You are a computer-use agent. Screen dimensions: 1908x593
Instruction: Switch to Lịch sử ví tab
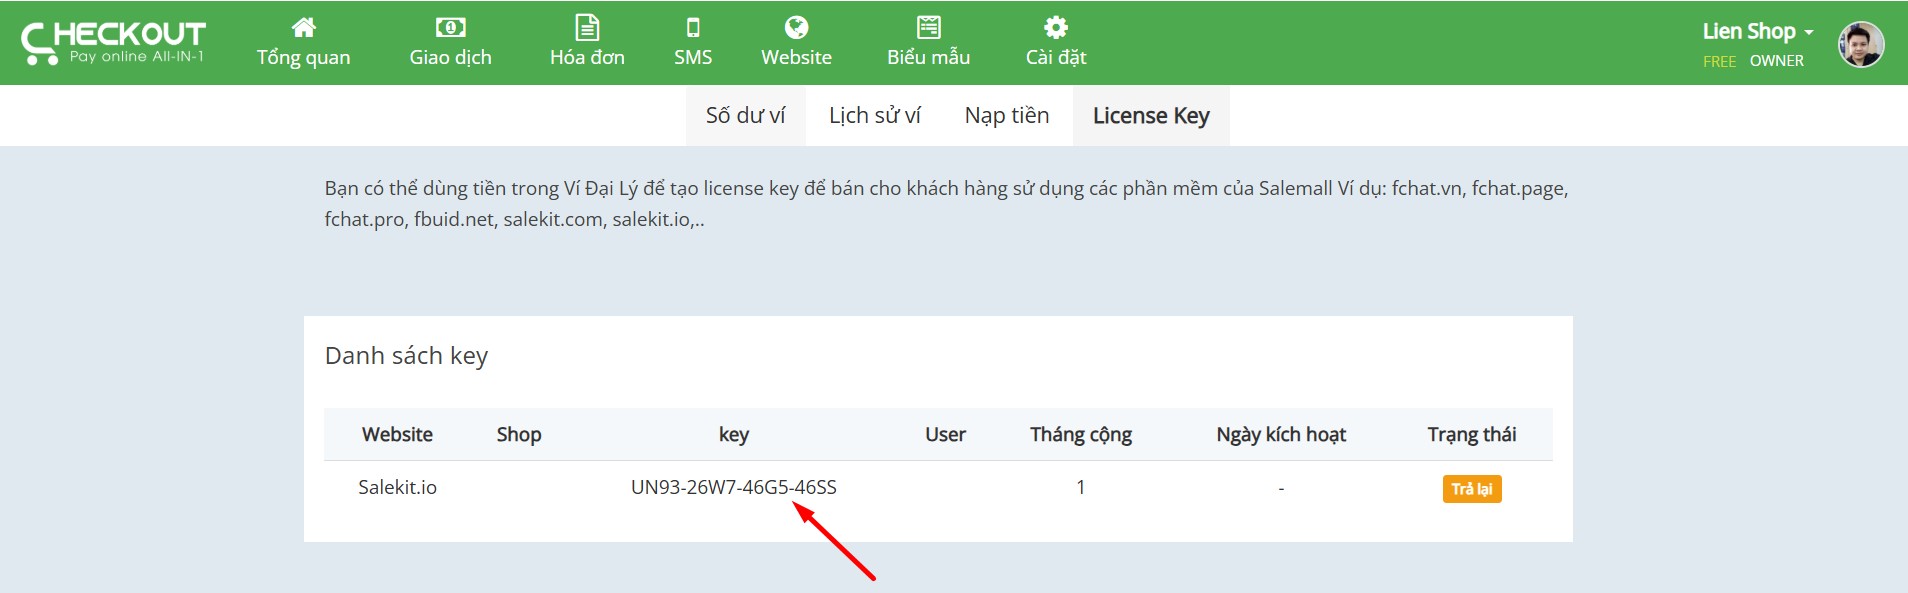(x=875, y=116)
